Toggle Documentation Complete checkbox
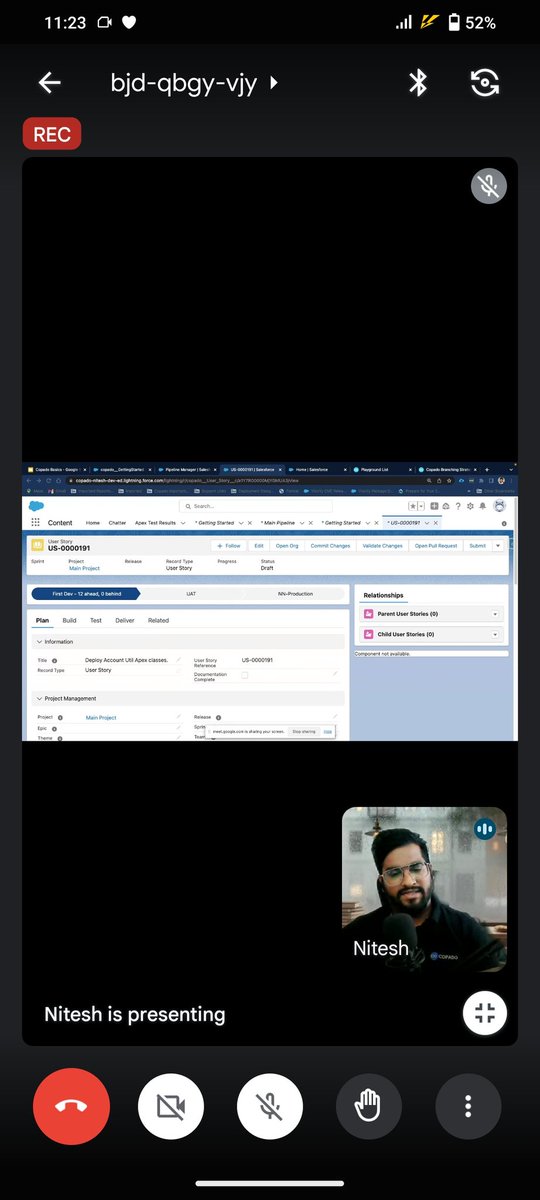Image resolution: width=540 pixels, height=1200 pixels. [x=245, y=676]
